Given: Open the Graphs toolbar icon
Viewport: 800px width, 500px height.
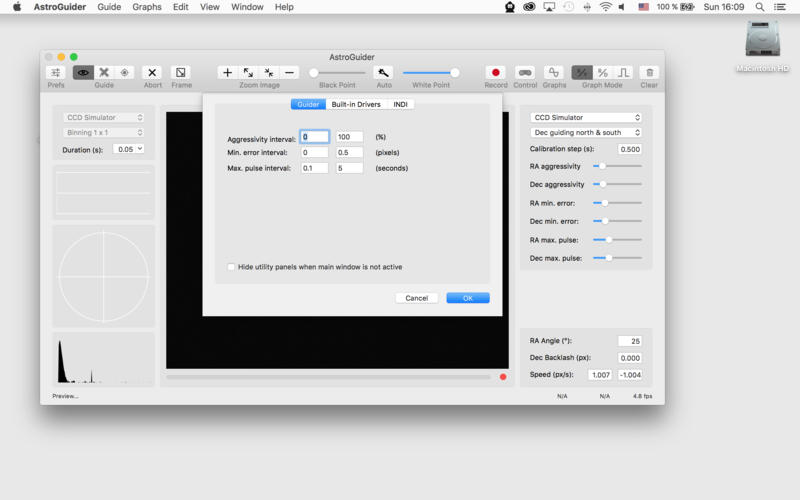Looking at the screenshot, I should tap(554, 73).
